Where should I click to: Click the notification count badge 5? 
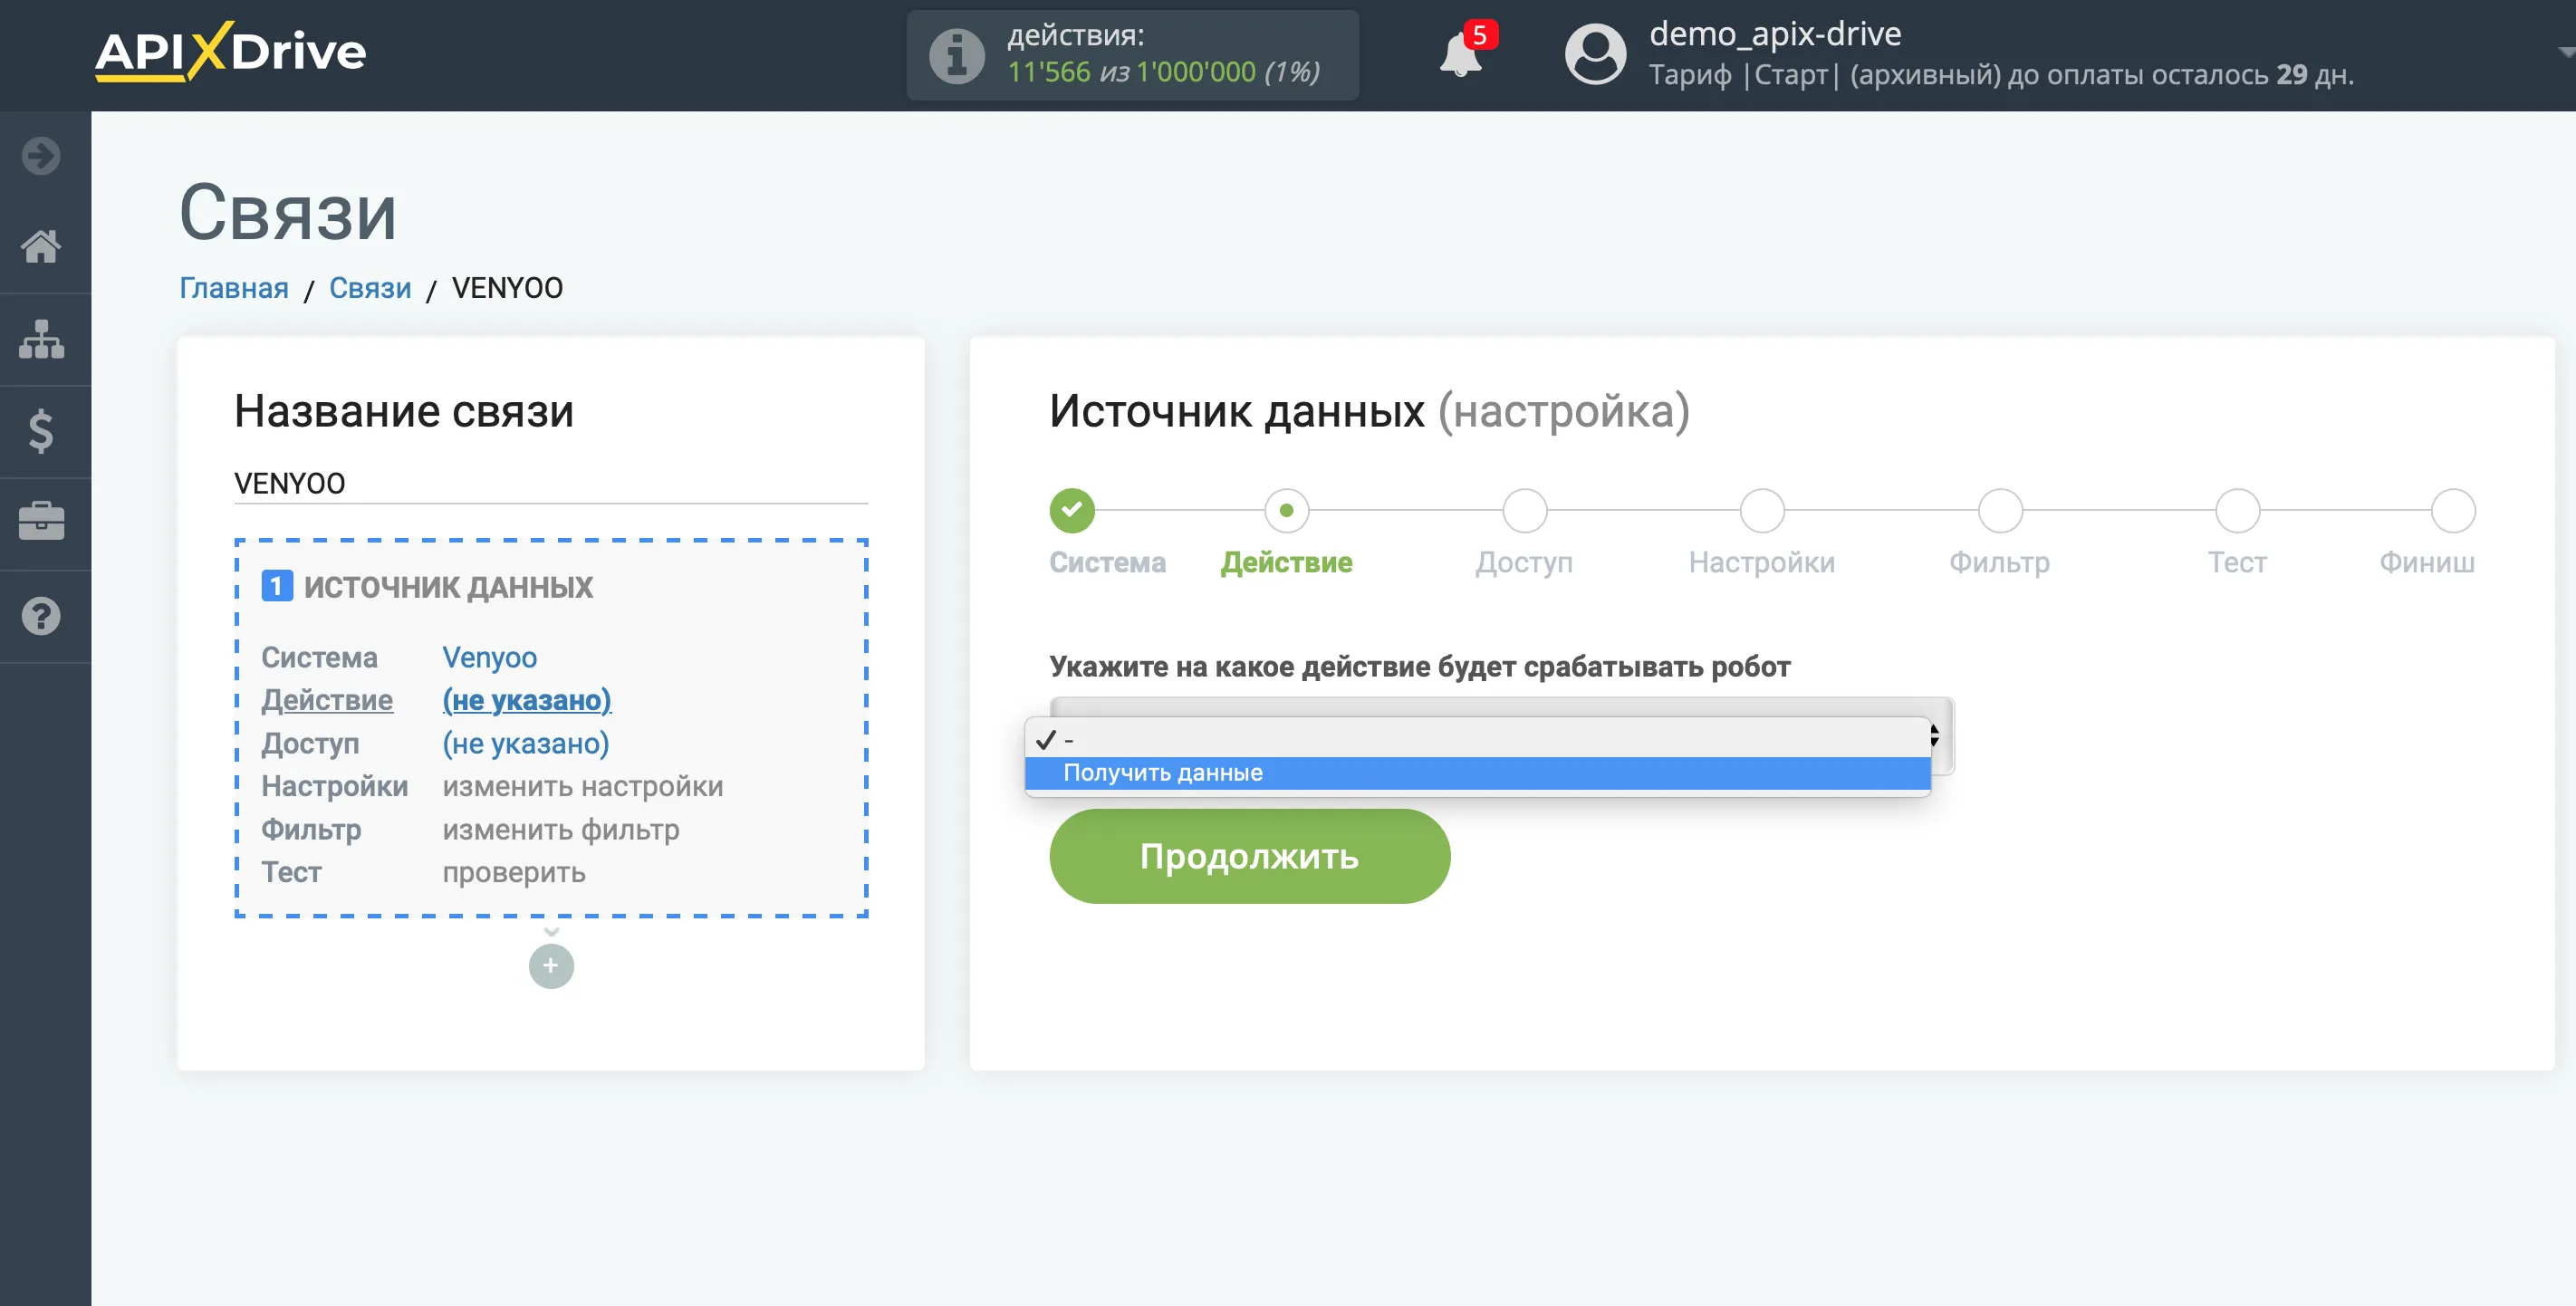pyautogui.click(x=1480, y=35)
